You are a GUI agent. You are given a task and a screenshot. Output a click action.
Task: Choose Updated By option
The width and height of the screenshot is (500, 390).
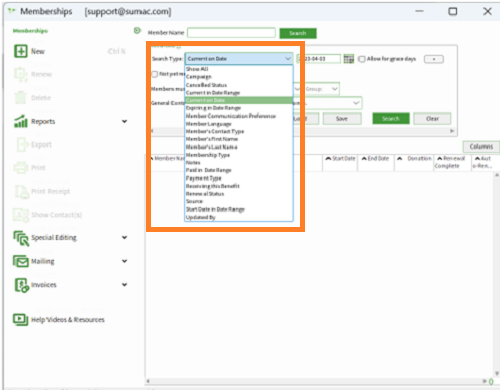click(x=239, y=217)
